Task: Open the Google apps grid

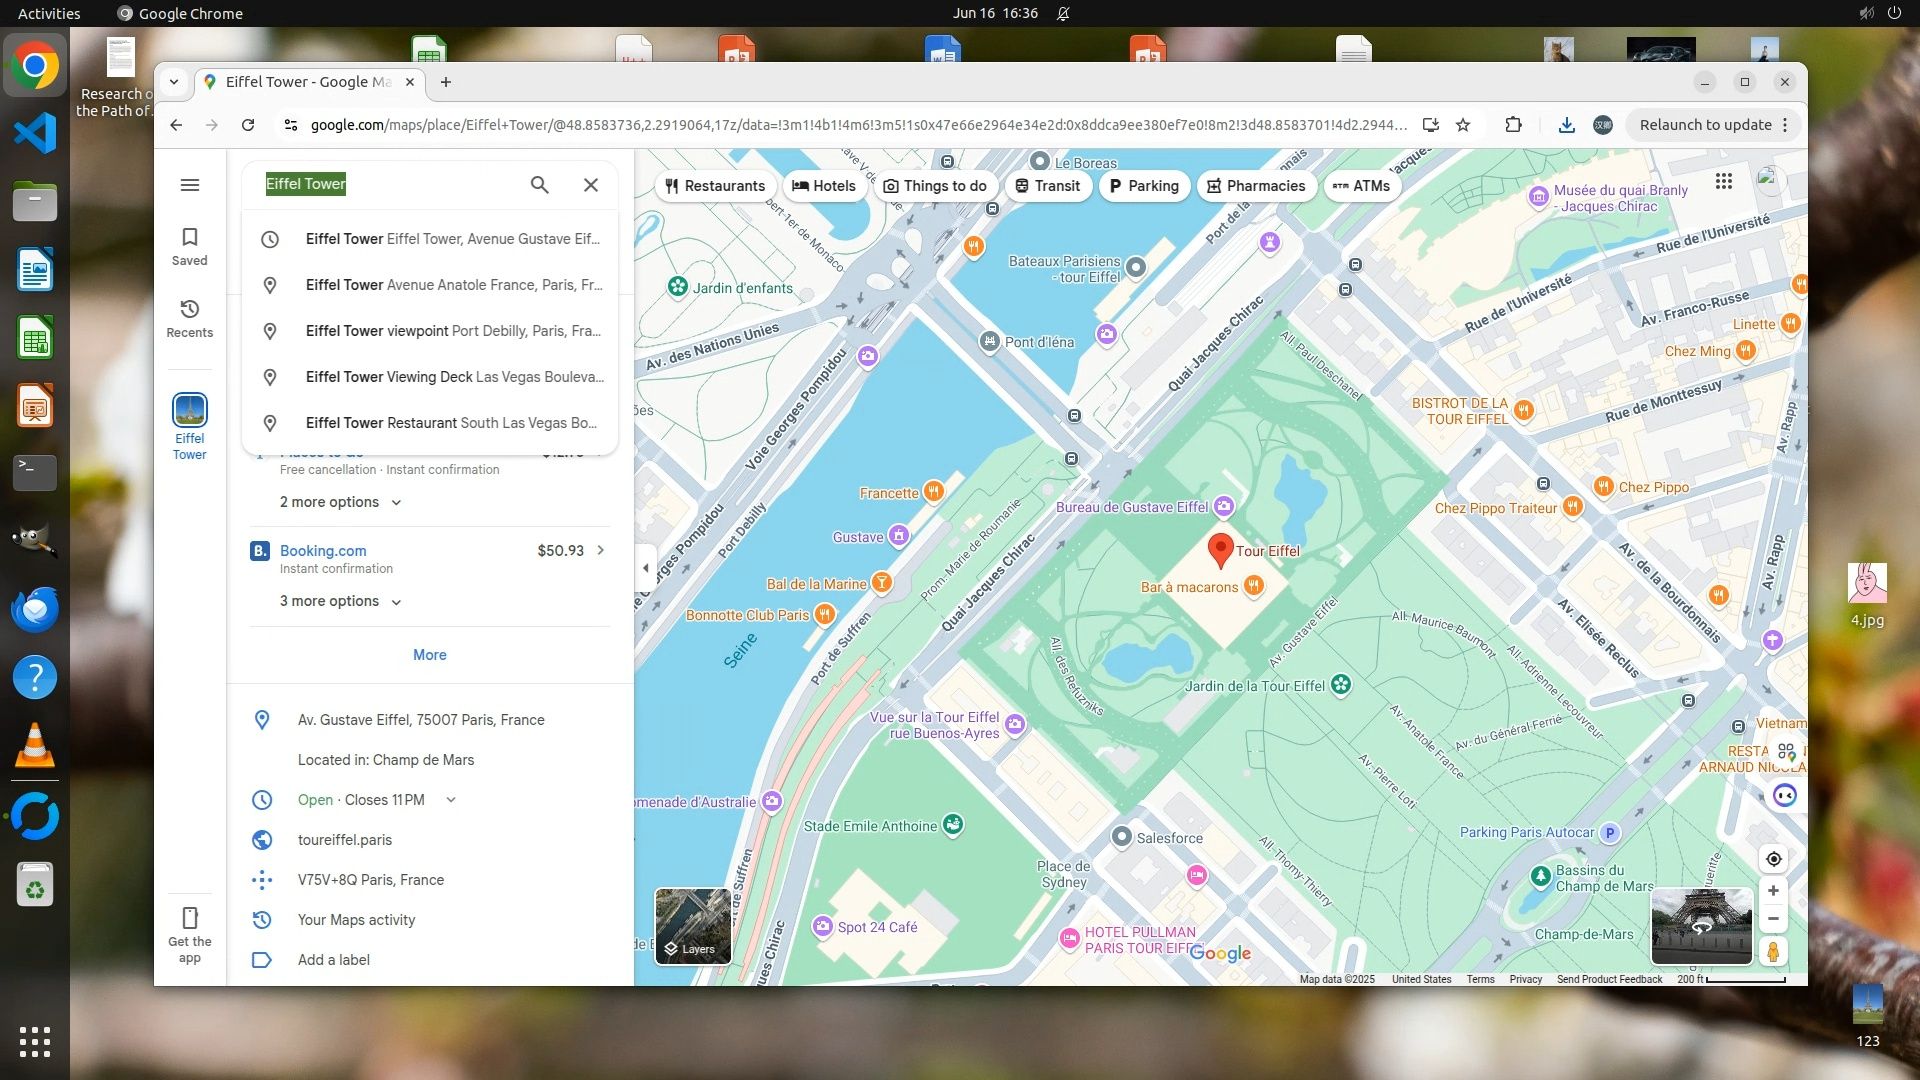Action: tap(1724, 181)
